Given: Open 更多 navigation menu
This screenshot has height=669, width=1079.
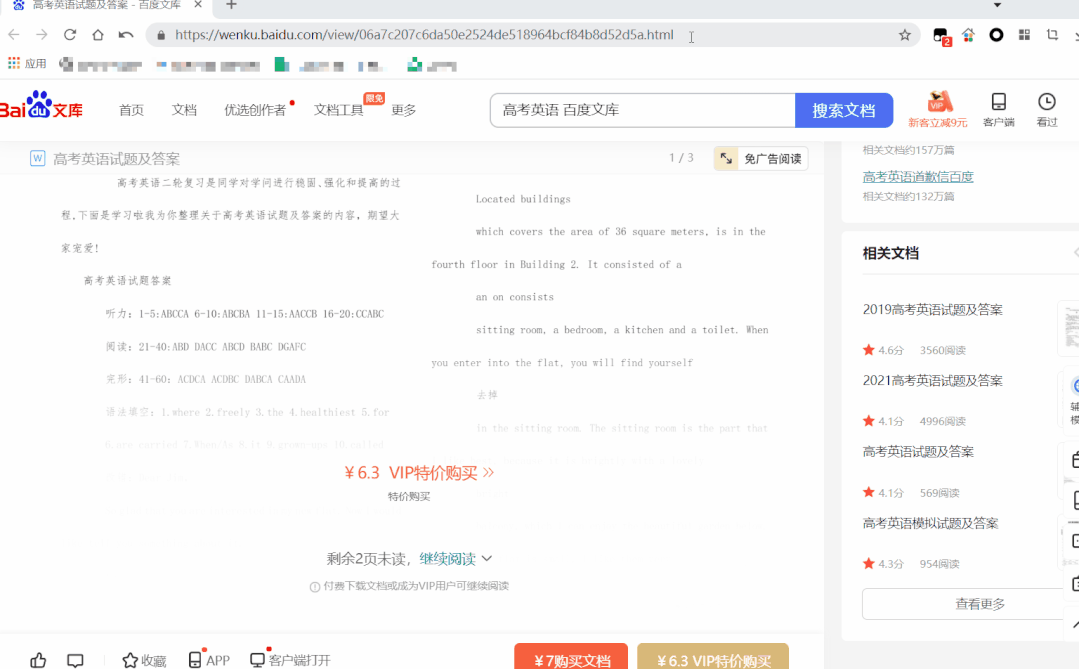Looking at the screenshot, I should [x=403, y=110].
